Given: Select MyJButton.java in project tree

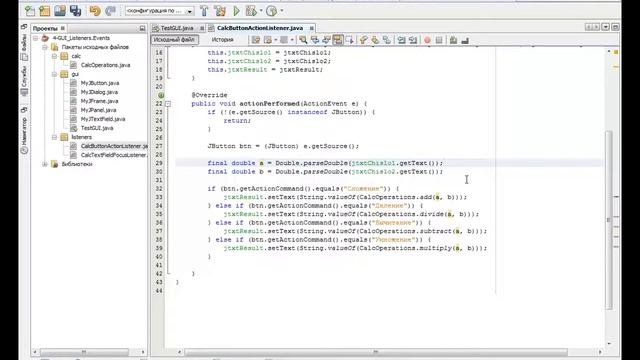Looking at the screenshot, I should click(x=100, y=83).
